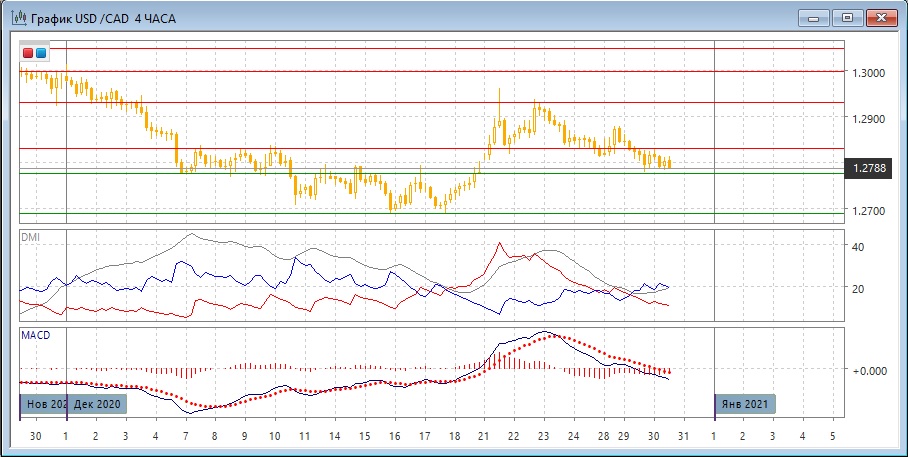
Task: Click the DMI indicator label
Action: (31, 237)
